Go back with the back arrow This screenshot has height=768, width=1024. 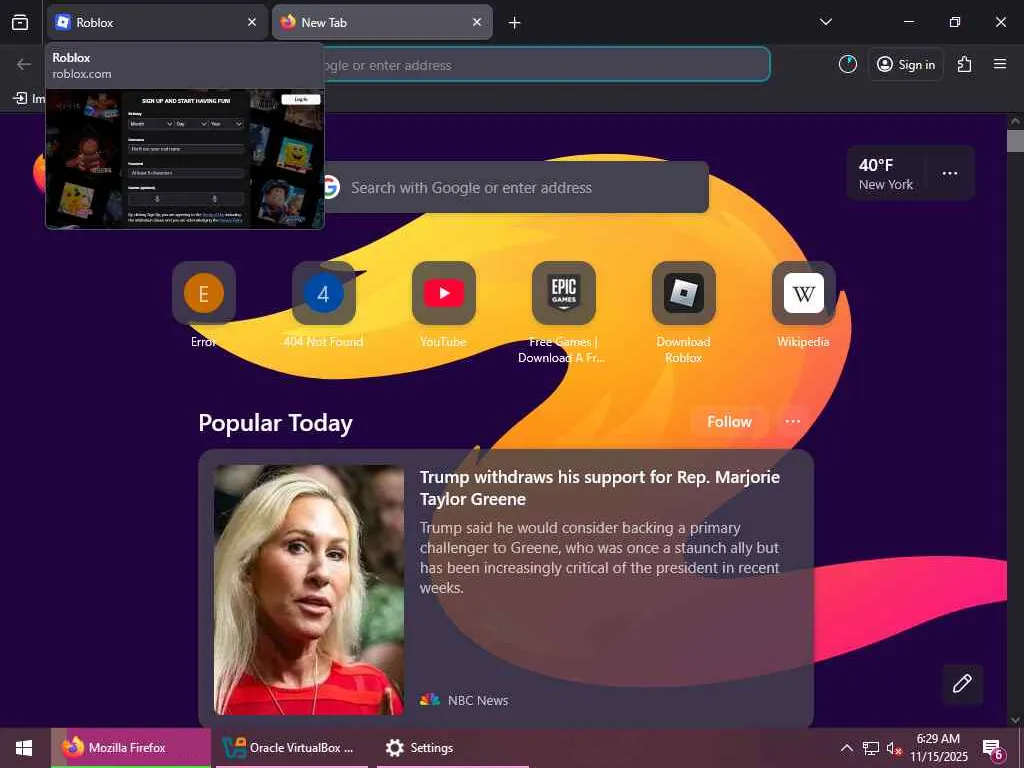pyautogui.click(x=24, y=64)
